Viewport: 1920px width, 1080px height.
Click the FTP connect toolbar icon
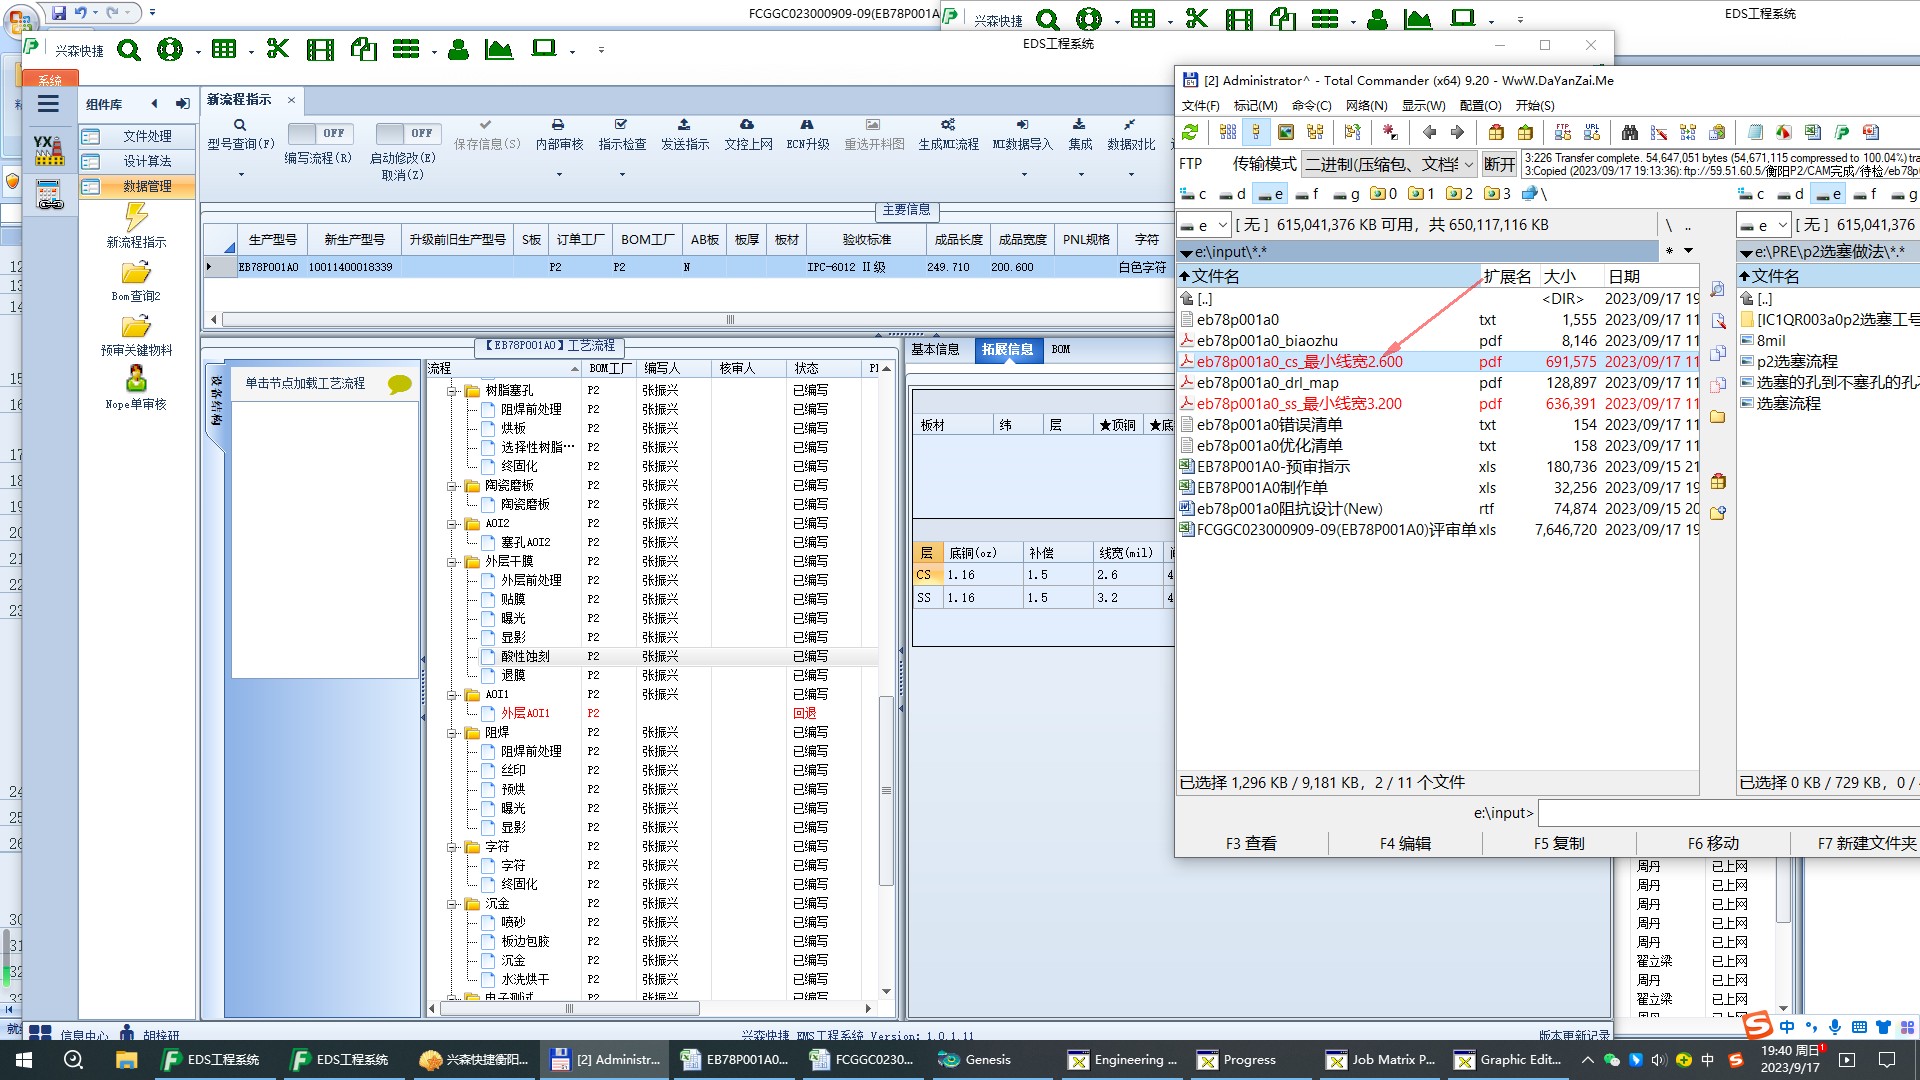pos(1562,132)
